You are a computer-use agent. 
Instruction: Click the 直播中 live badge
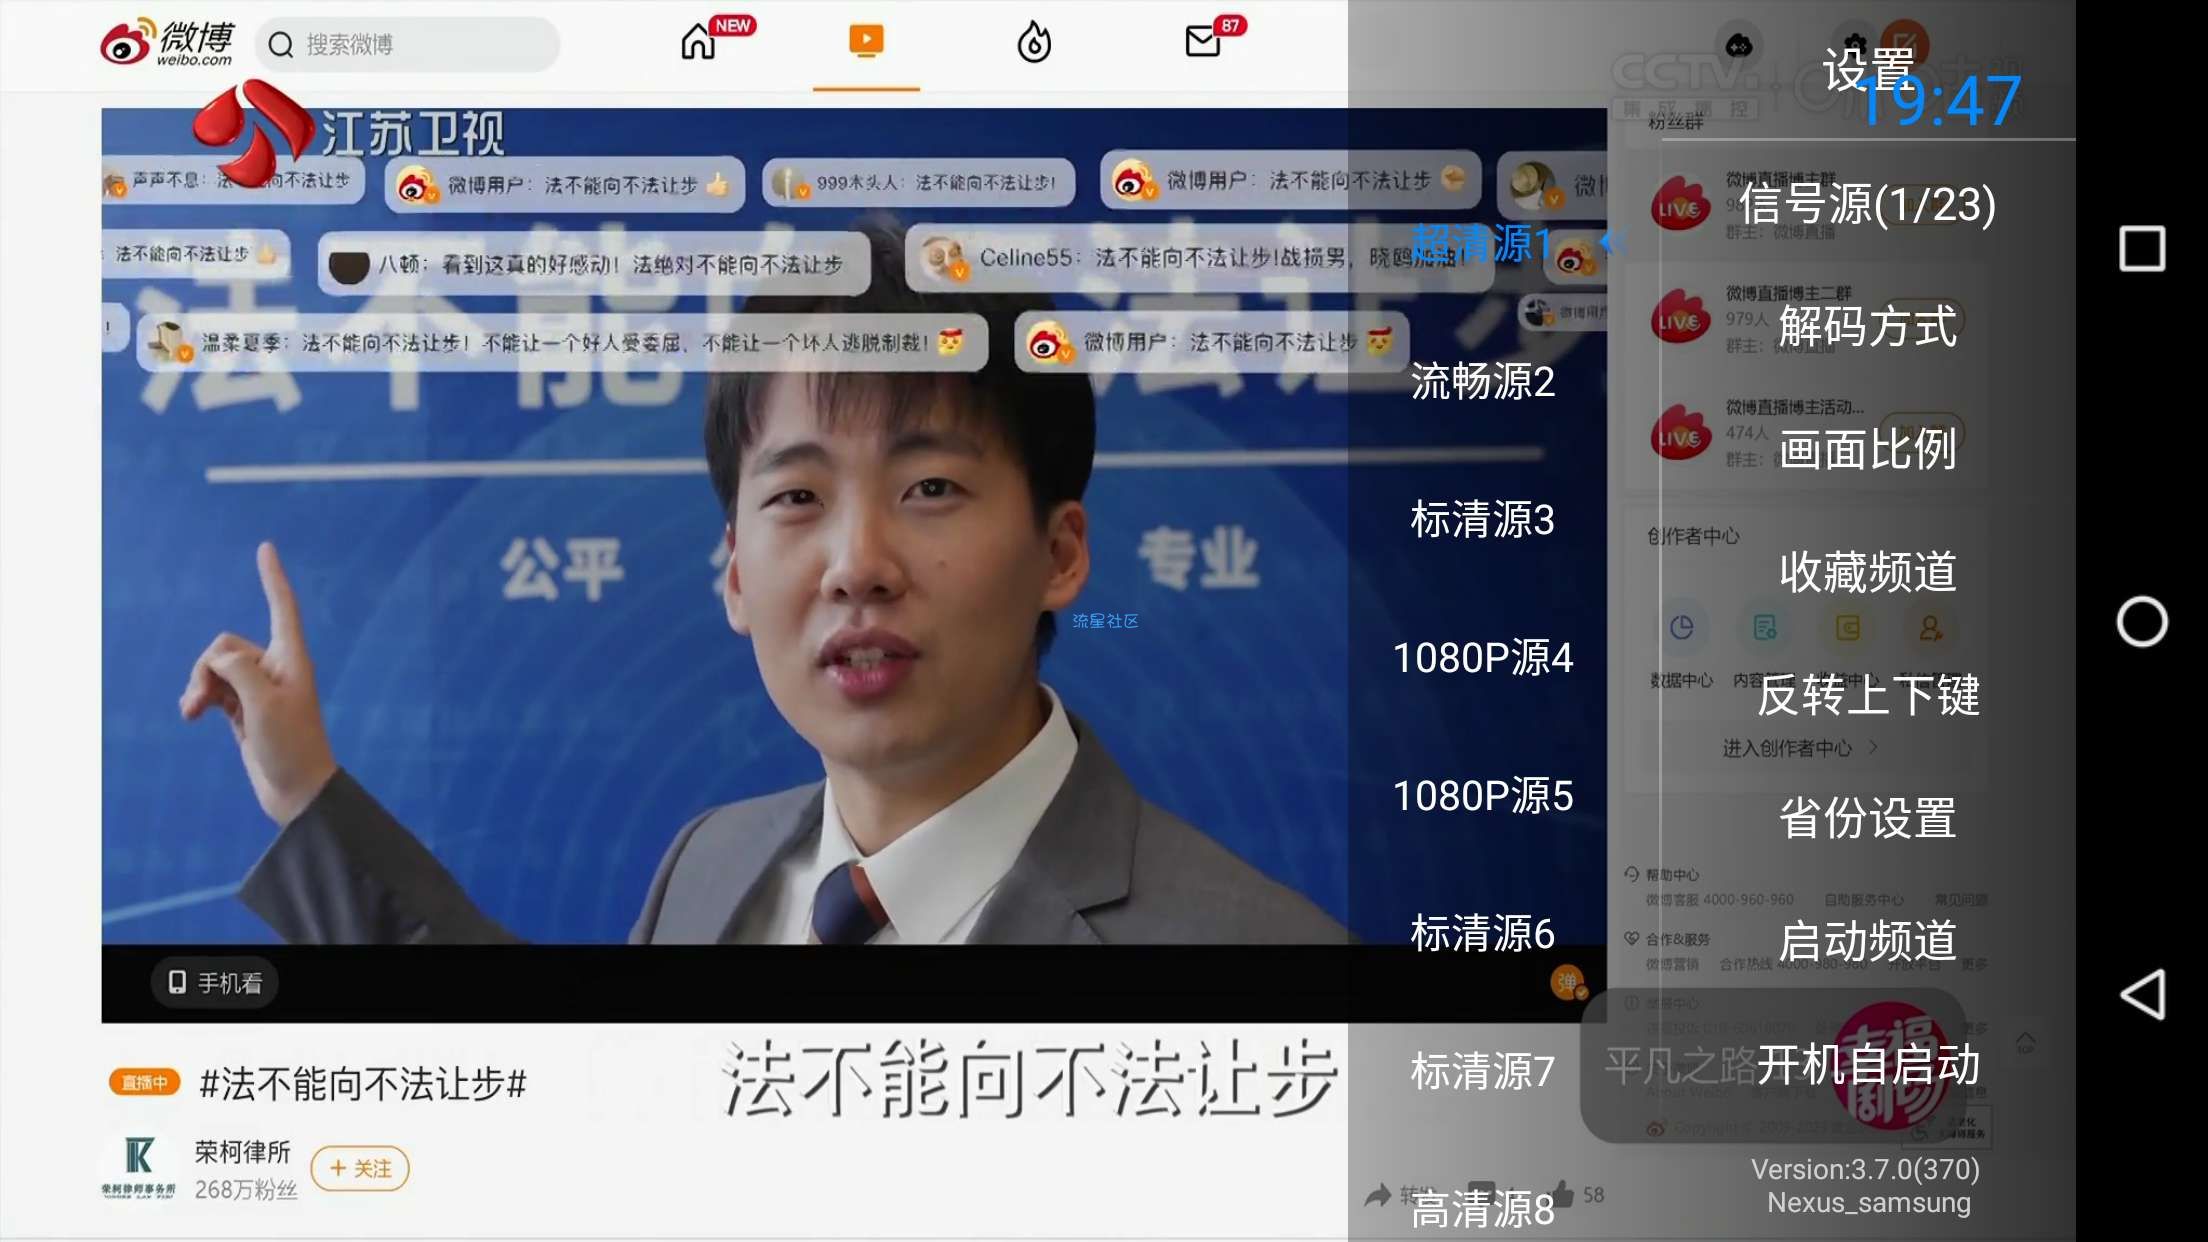pos(145,1082)
